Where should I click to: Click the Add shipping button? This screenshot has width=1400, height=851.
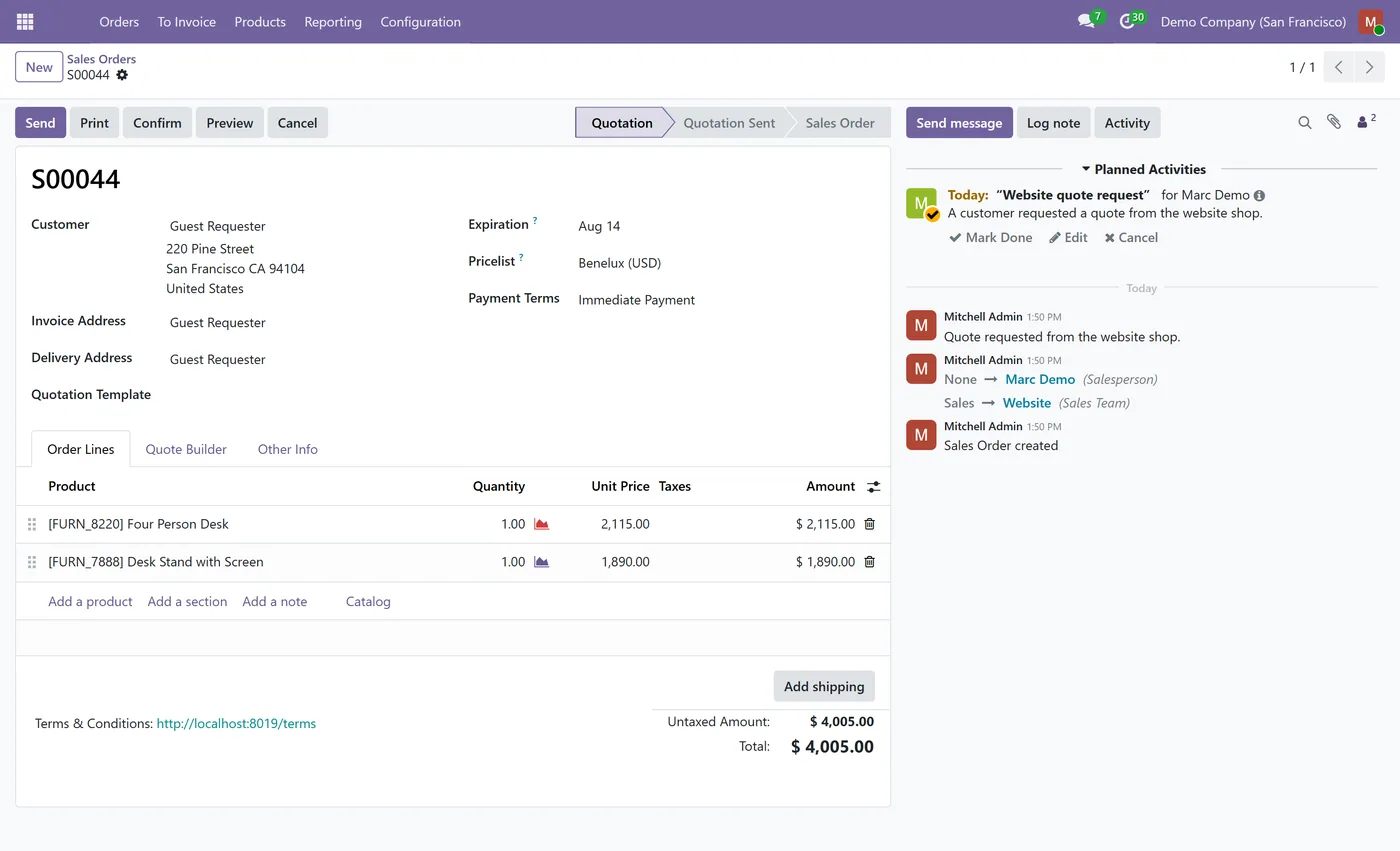coord(824,686)
